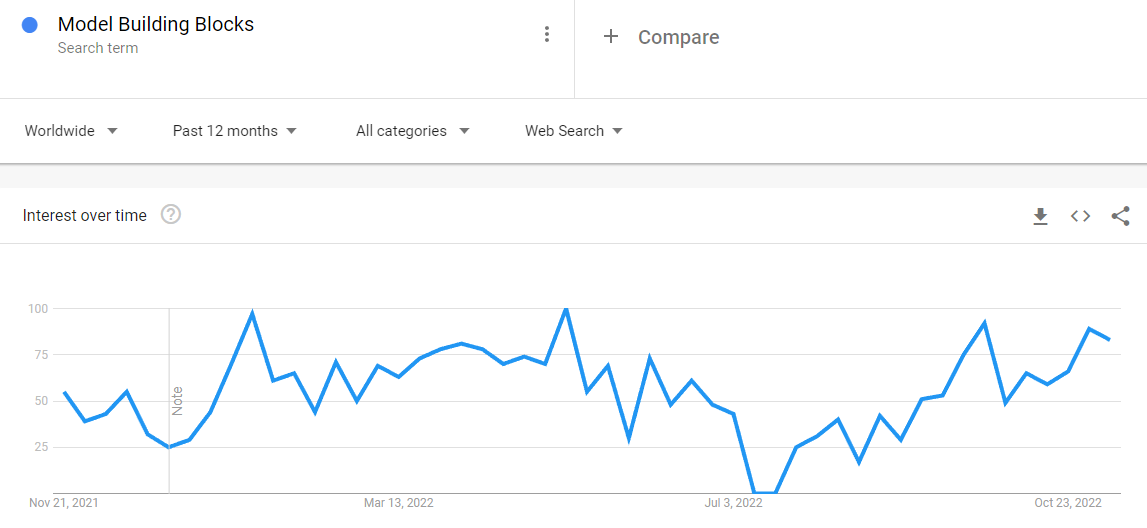Click the Search term subtitle label
The height and width of the screenshot is (528, 1147).
pyautogui.click(x=98, y=48)
